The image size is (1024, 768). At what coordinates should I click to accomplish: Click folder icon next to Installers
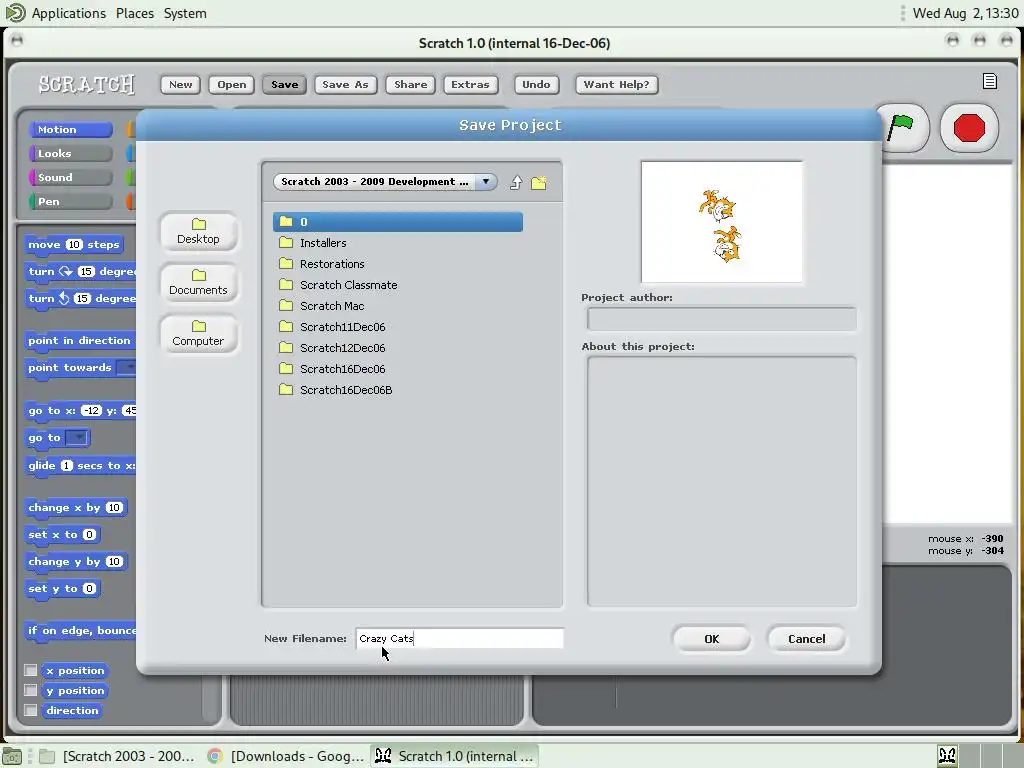[286, 243]
